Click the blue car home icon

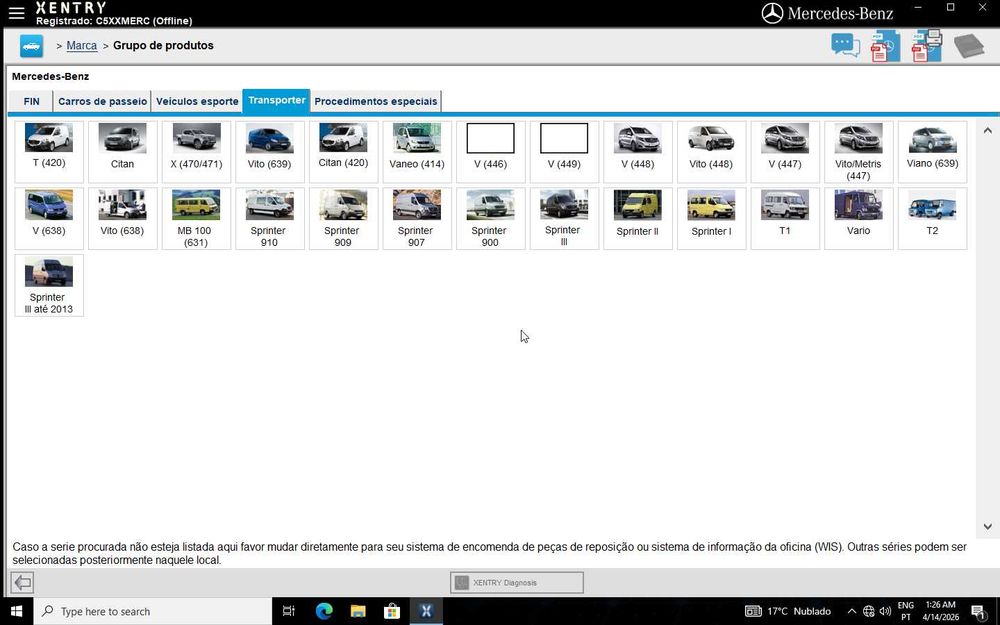pyautogui.click(x=31, y=46)
